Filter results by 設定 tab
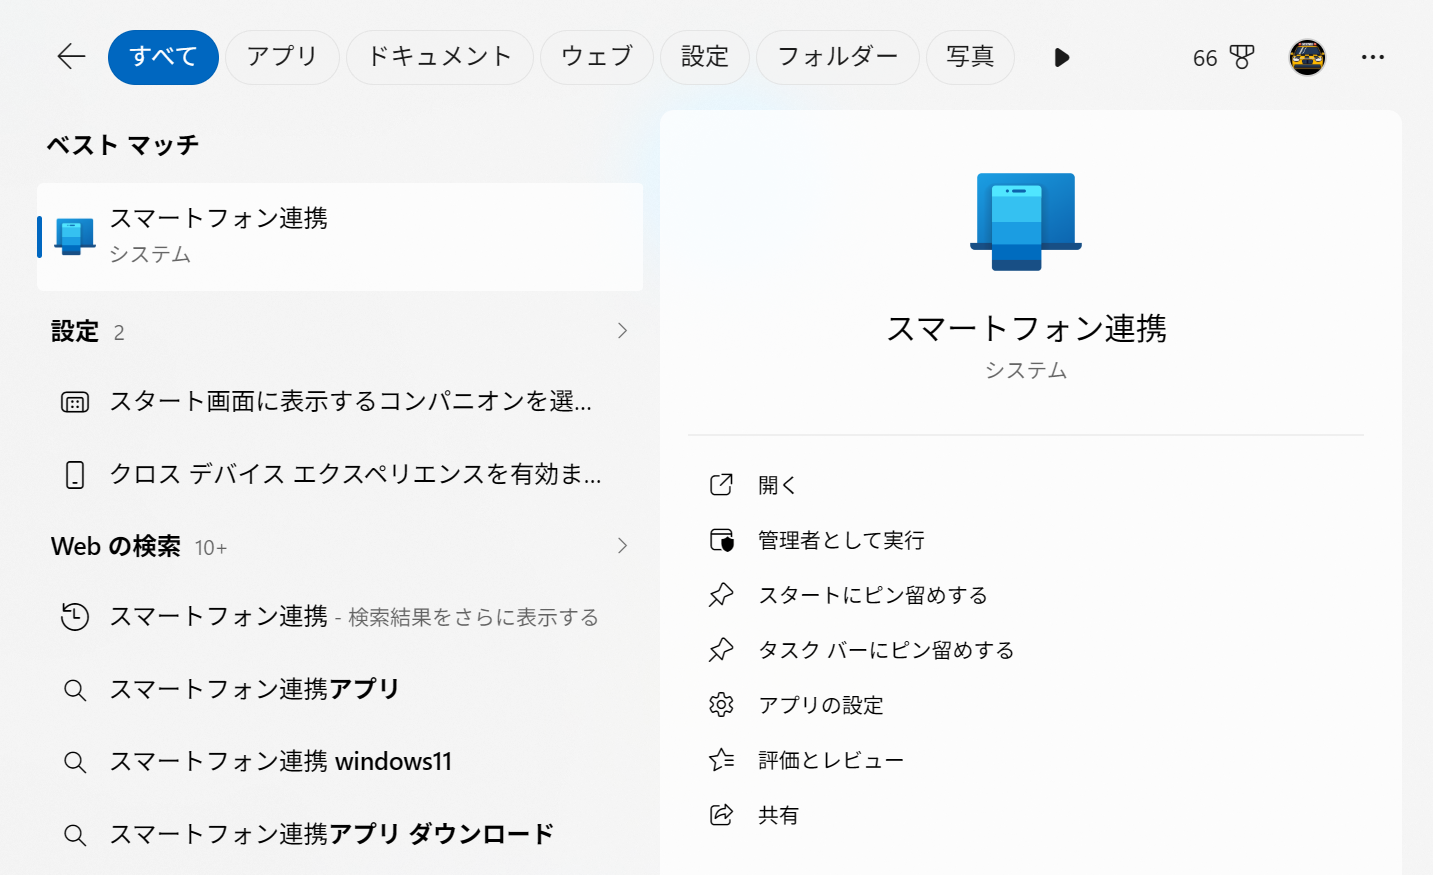This screenshot has width=1433, height=875. pyautogui.click(x=705, y=57)
